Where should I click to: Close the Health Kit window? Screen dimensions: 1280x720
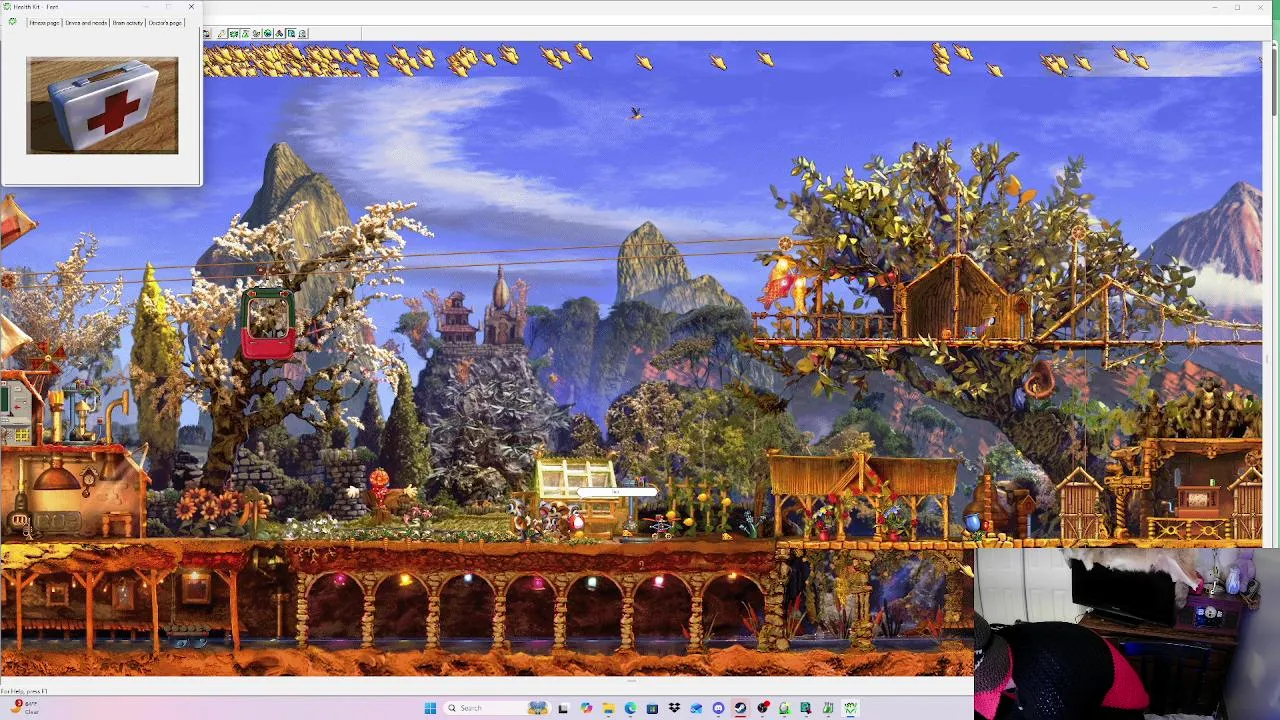191,7
